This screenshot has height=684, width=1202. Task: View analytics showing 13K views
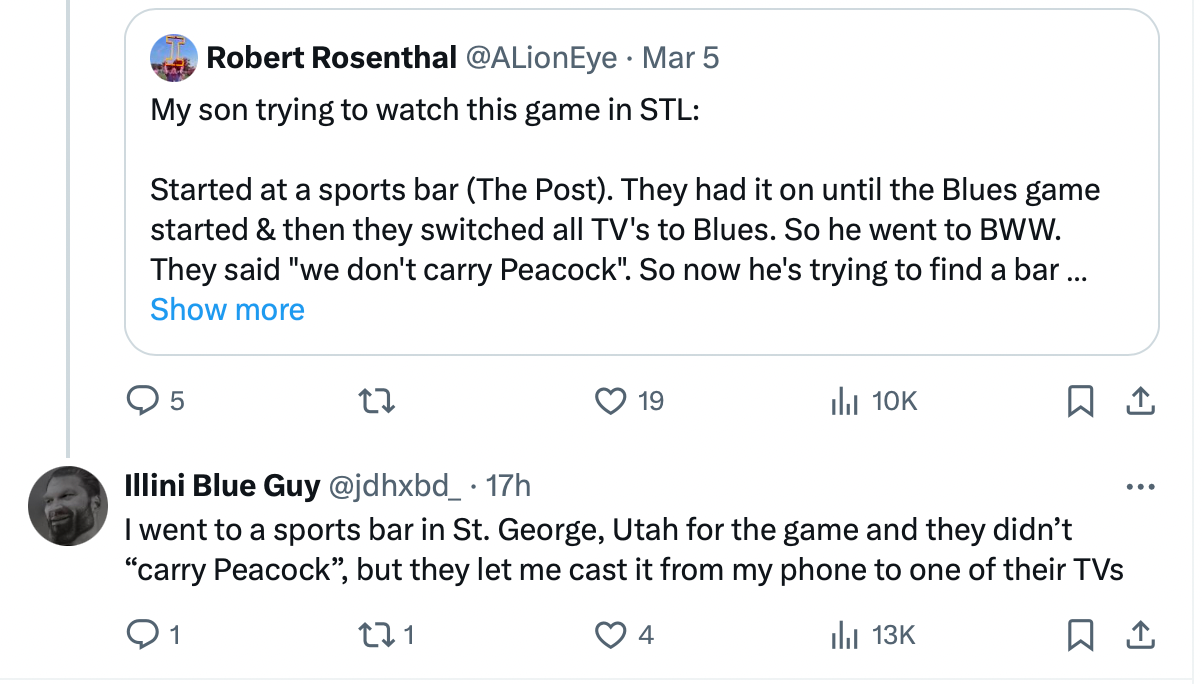coord(846,634)
